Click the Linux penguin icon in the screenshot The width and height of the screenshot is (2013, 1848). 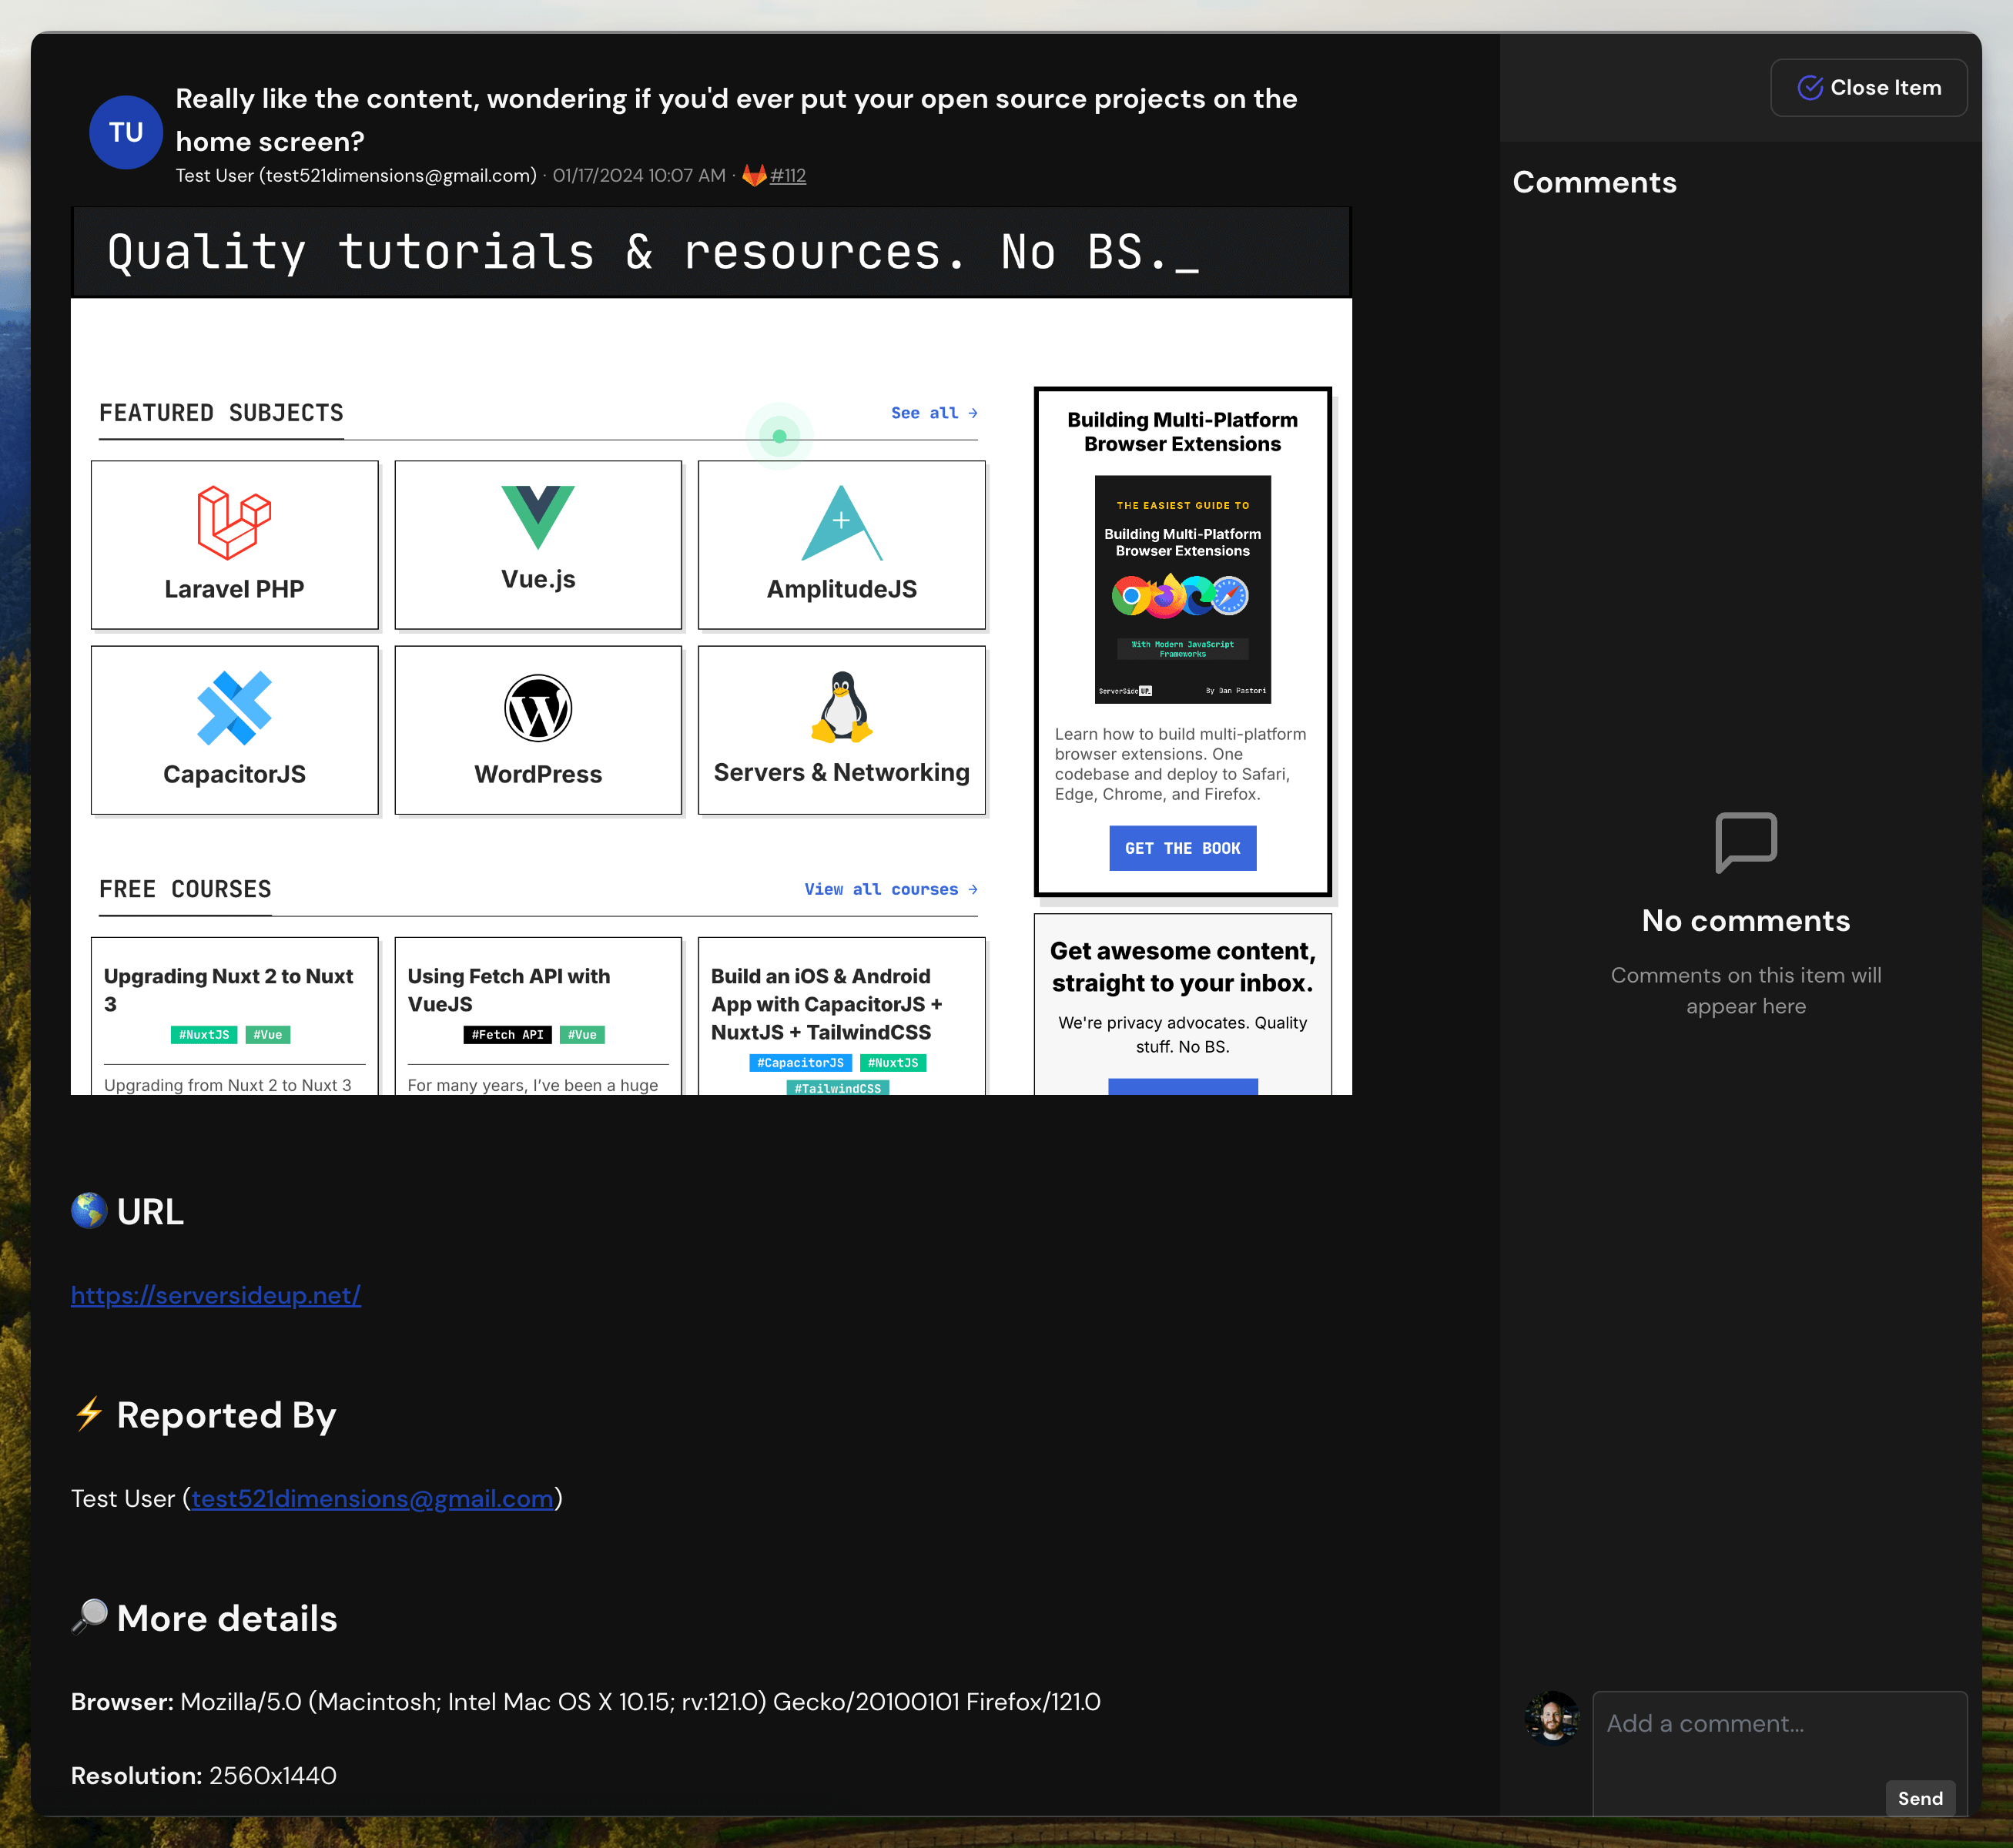[842, 706]
